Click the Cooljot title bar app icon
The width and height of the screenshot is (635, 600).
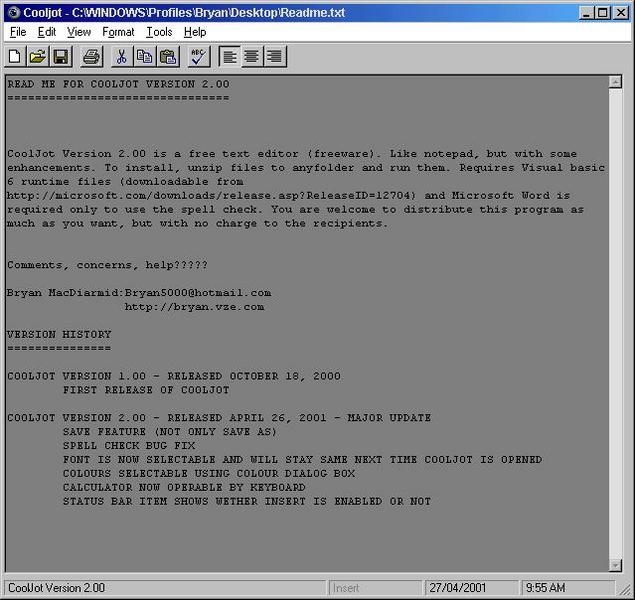[x=14, y=13]
